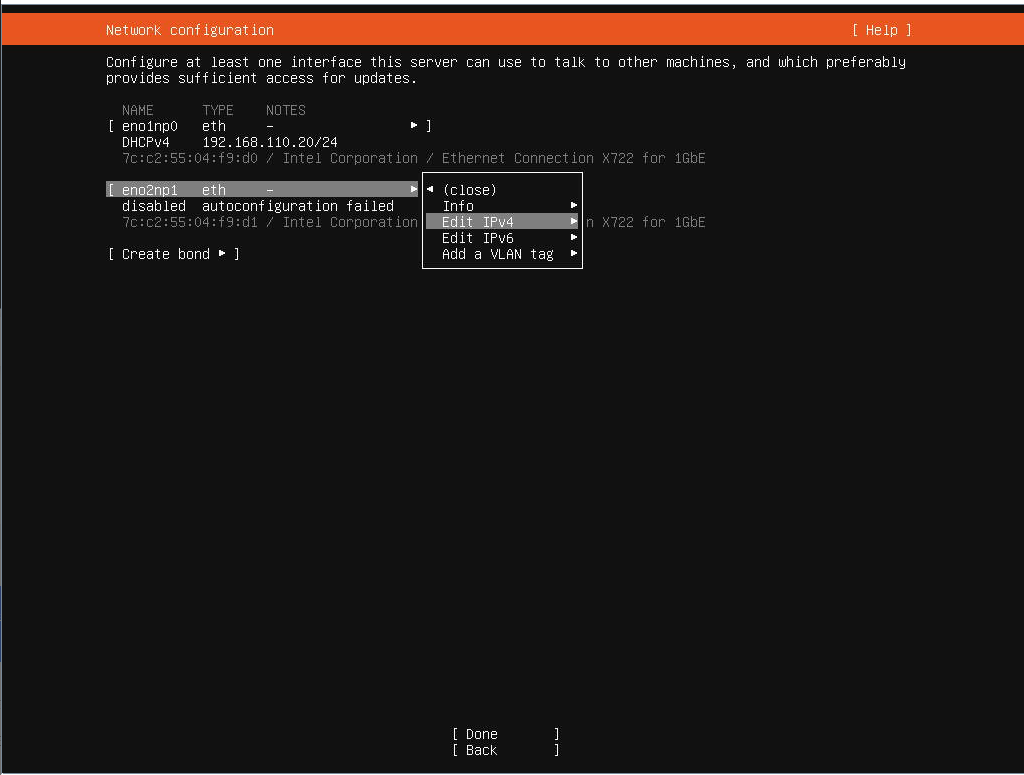1024x775 pixels.
Task: Click the left arrow beside (close)
Action: point(430,190)
